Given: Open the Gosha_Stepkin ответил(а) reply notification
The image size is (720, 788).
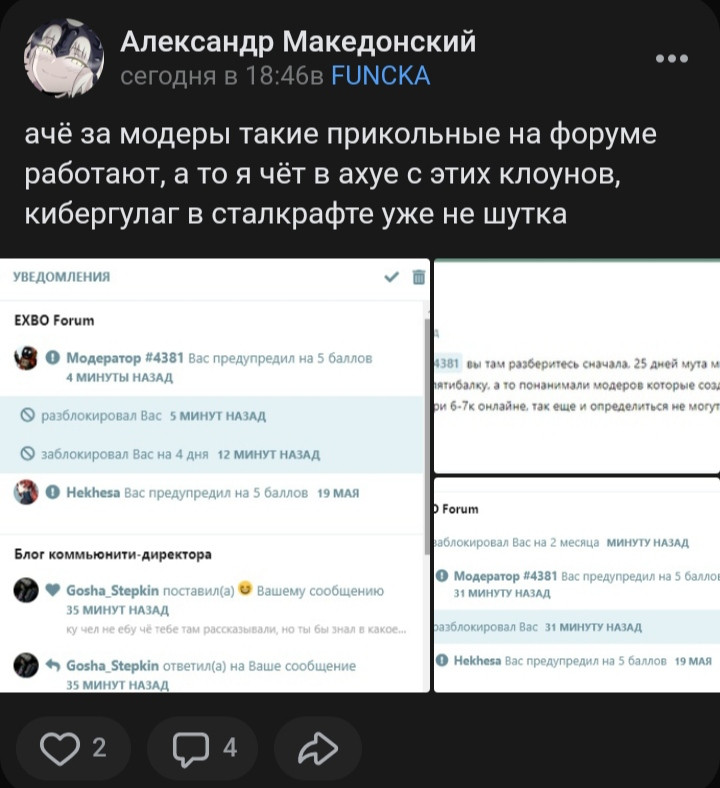Looking at the screenshot, I should point(211,672).
